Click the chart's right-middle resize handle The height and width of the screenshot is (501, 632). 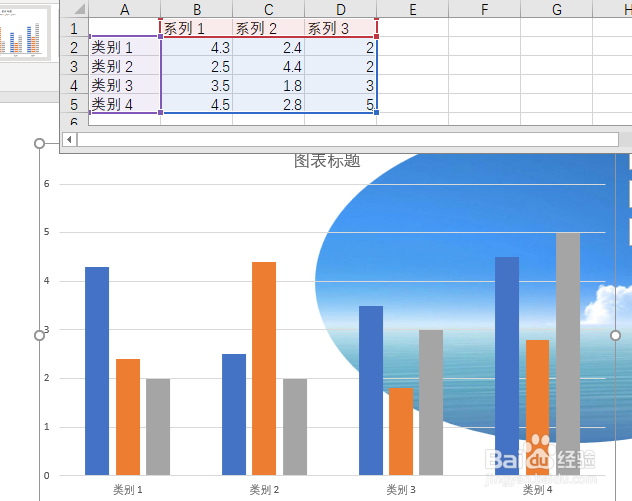(x=615, y=335)
